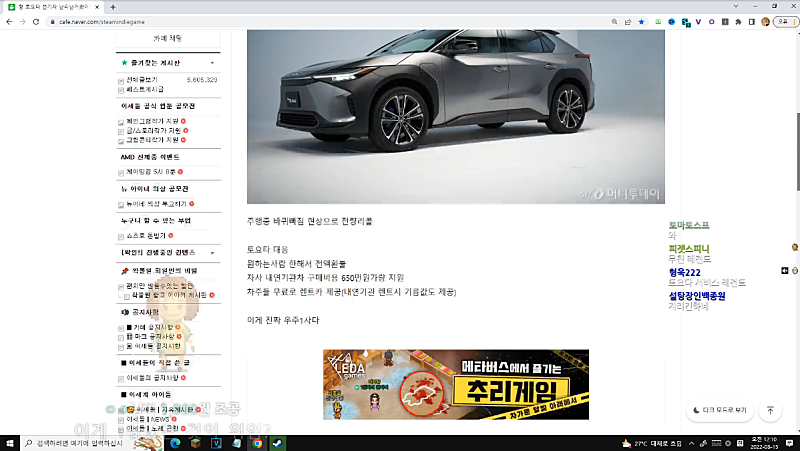Open the 카페 채팅 button

point(168,39)
